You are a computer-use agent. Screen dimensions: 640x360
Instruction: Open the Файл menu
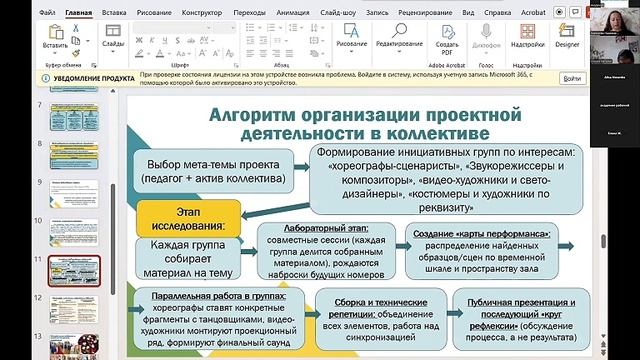click(x=47, y=13)
